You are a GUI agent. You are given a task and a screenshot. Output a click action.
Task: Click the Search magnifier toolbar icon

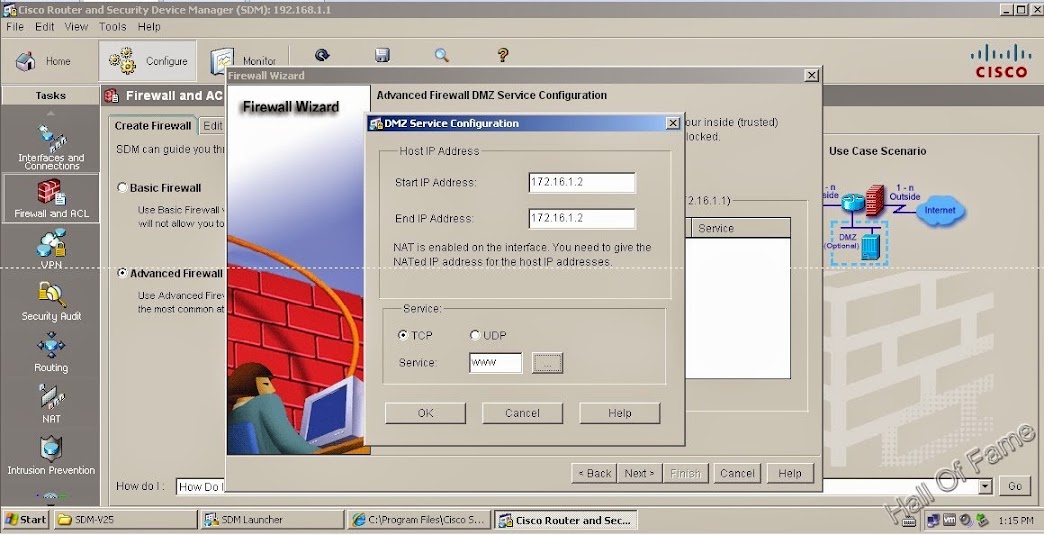click(x=441, y=55)
